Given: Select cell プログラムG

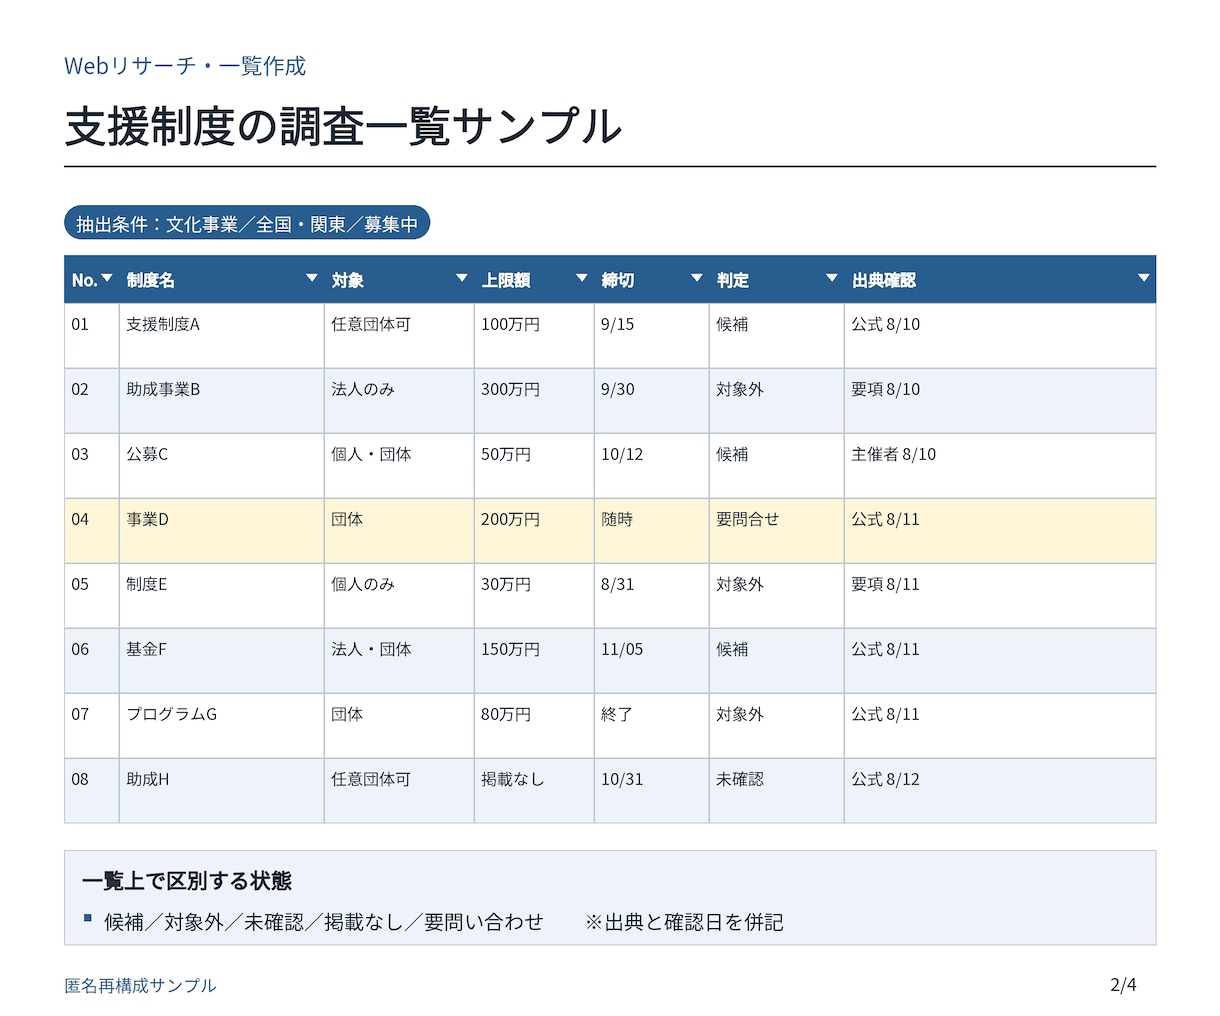Looking at the screenshot, I should (222, 725).
